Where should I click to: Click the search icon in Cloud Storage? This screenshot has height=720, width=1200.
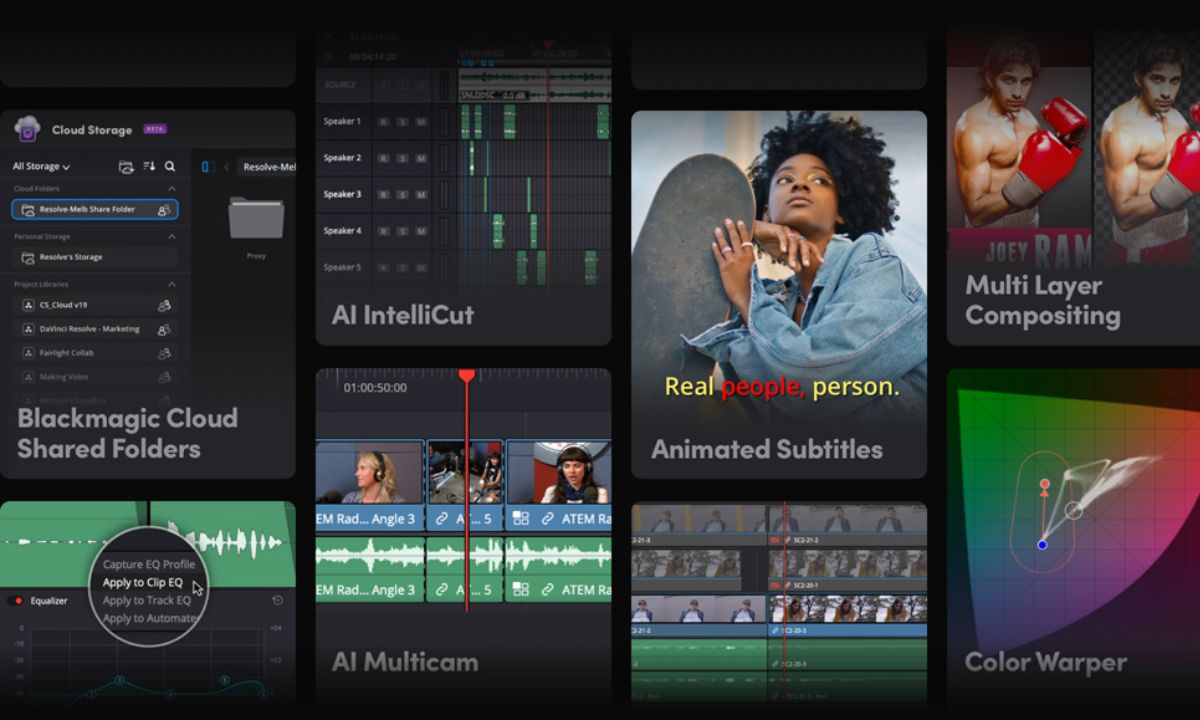coord(170,167)
